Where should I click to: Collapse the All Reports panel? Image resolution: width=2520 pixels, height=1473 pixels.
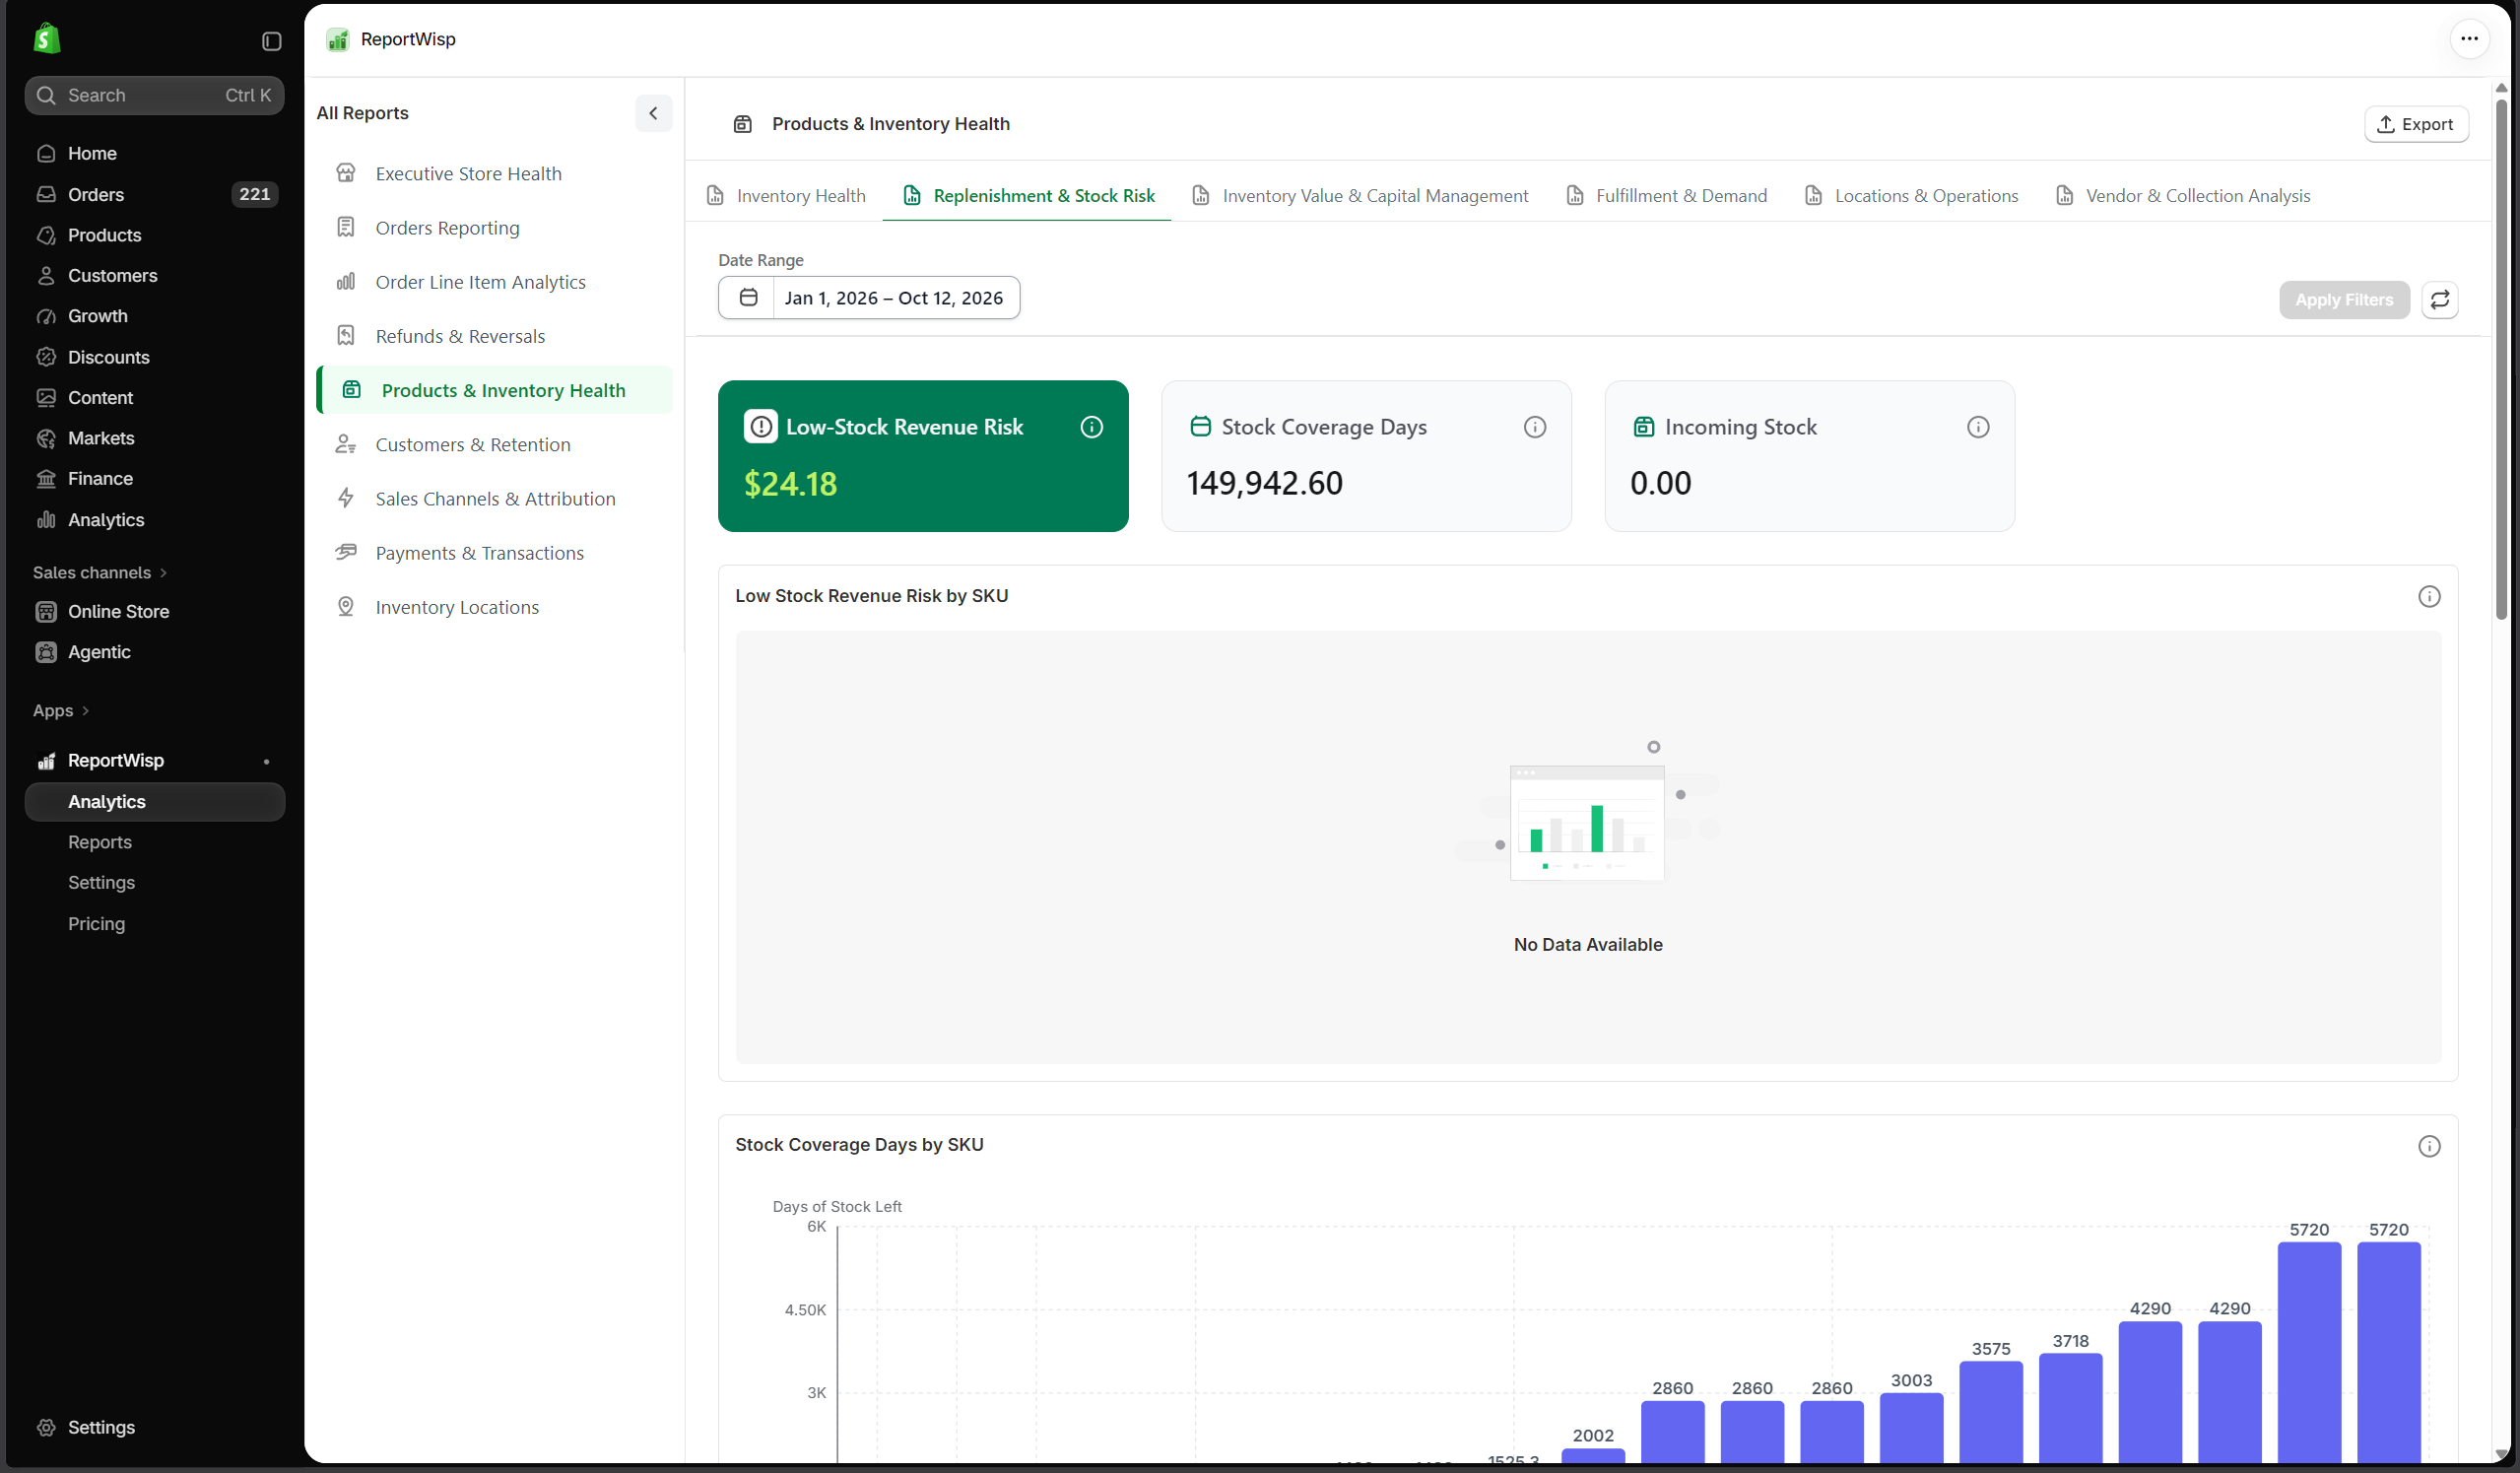(653, 113)
